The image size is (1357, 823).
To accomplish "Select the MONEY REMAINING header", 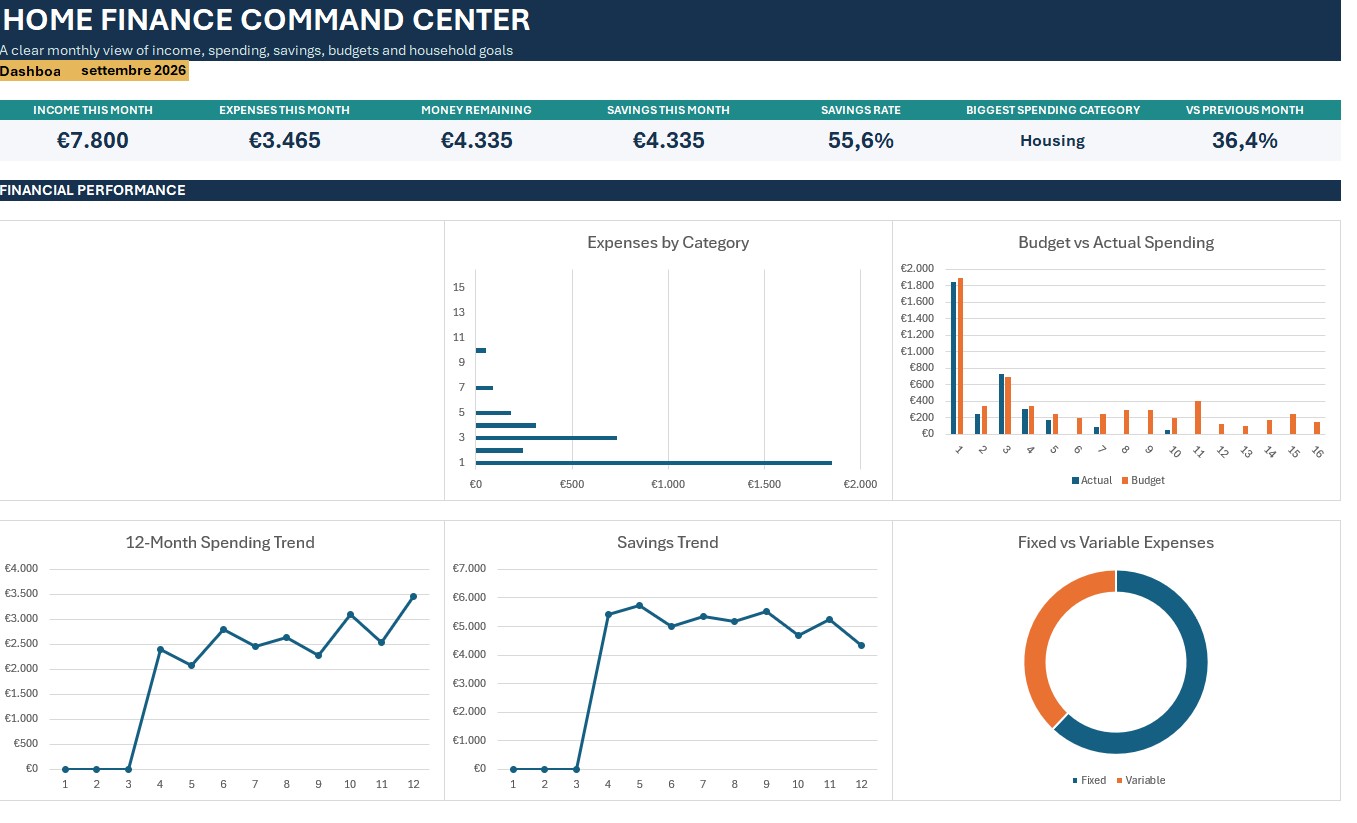I will pyautogui.click(x=477, y=110).
